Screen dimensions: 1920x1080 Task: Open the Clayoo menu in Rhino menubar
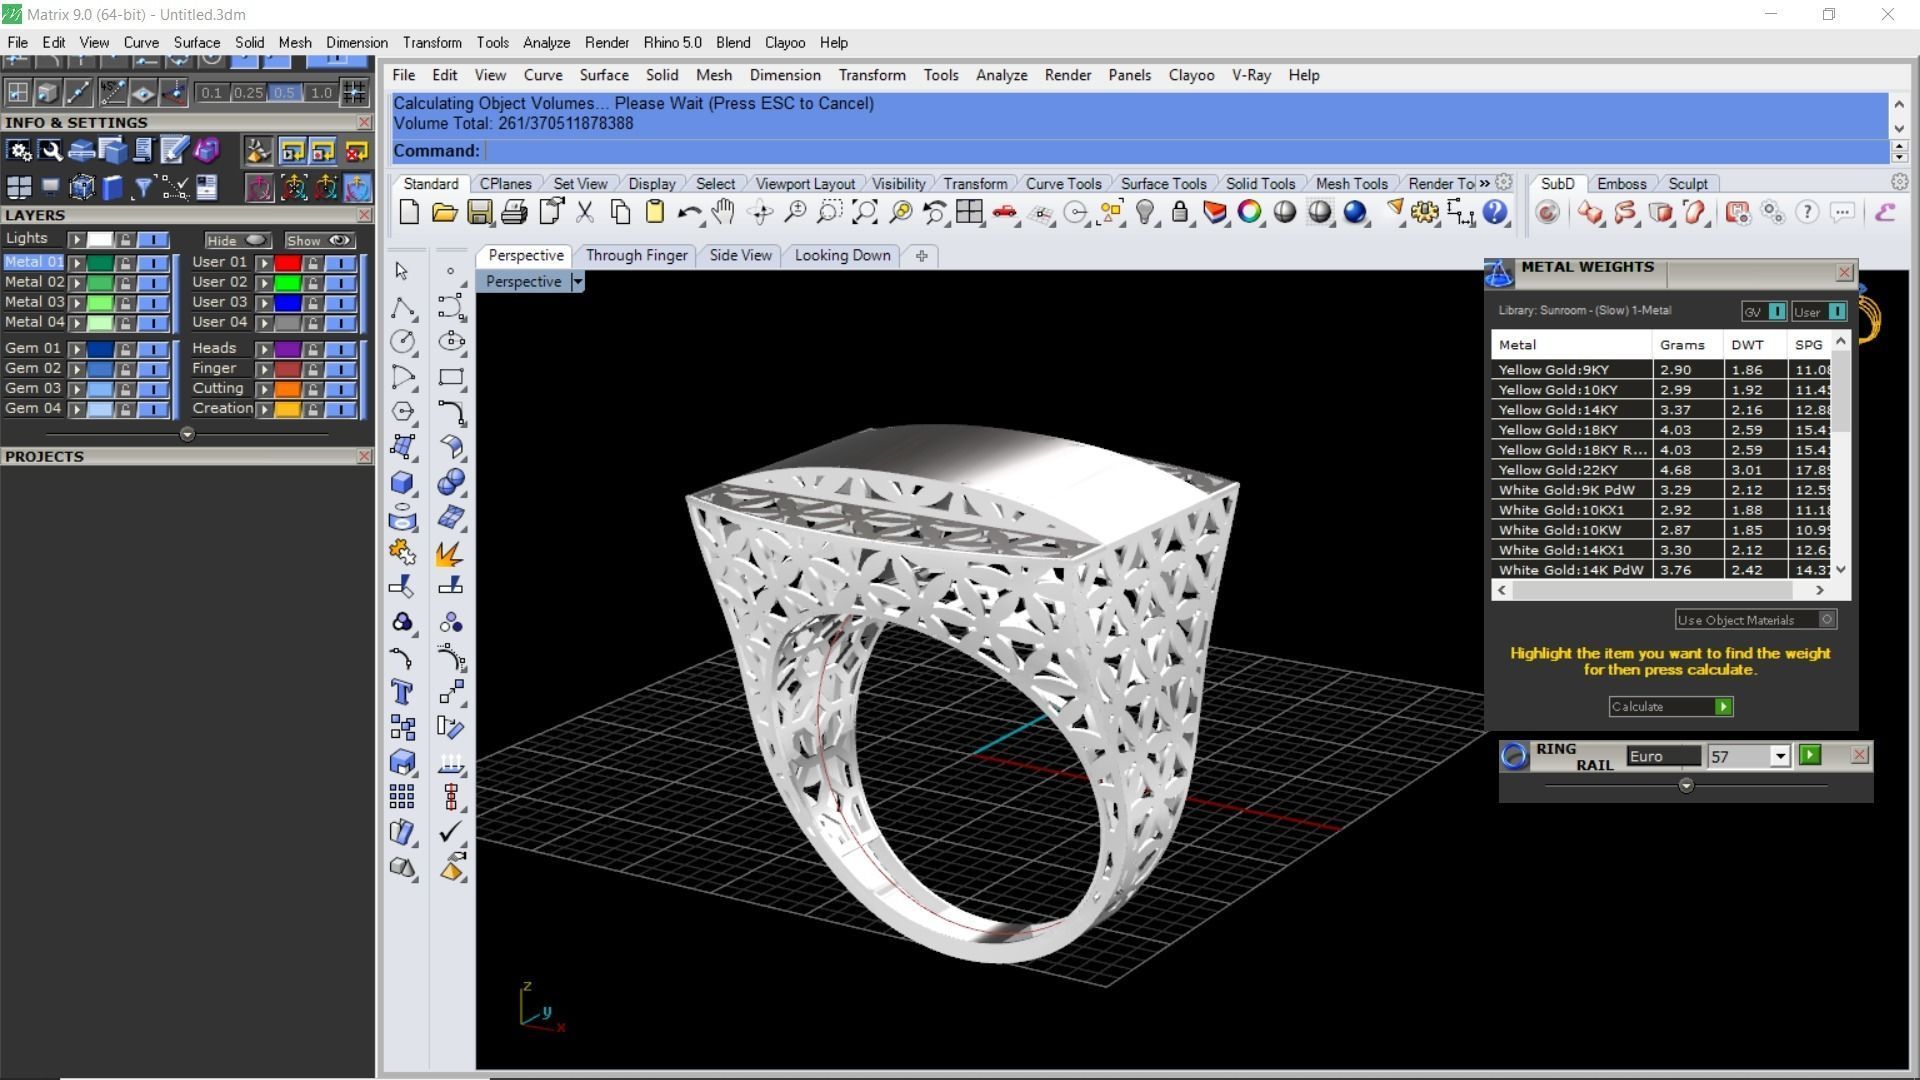tap(1190, 75)
